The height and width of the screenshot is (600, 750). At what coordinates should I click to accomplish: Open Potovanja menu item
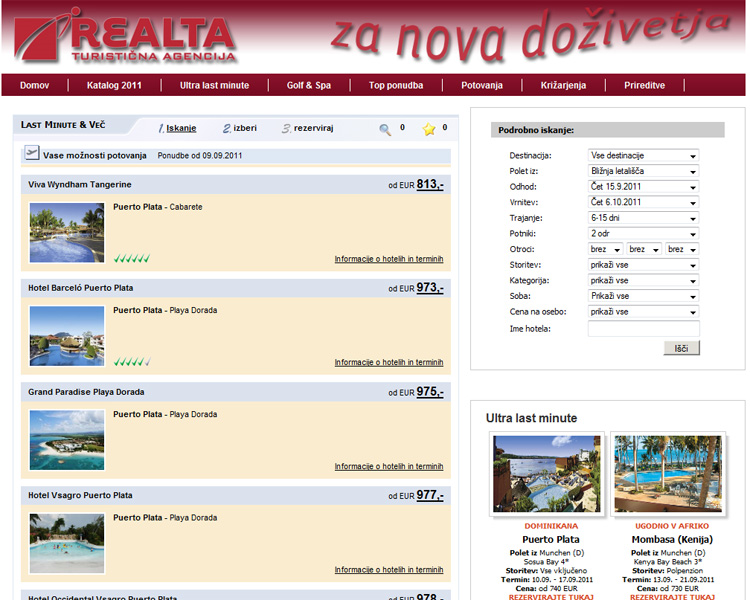coord(482,85)
